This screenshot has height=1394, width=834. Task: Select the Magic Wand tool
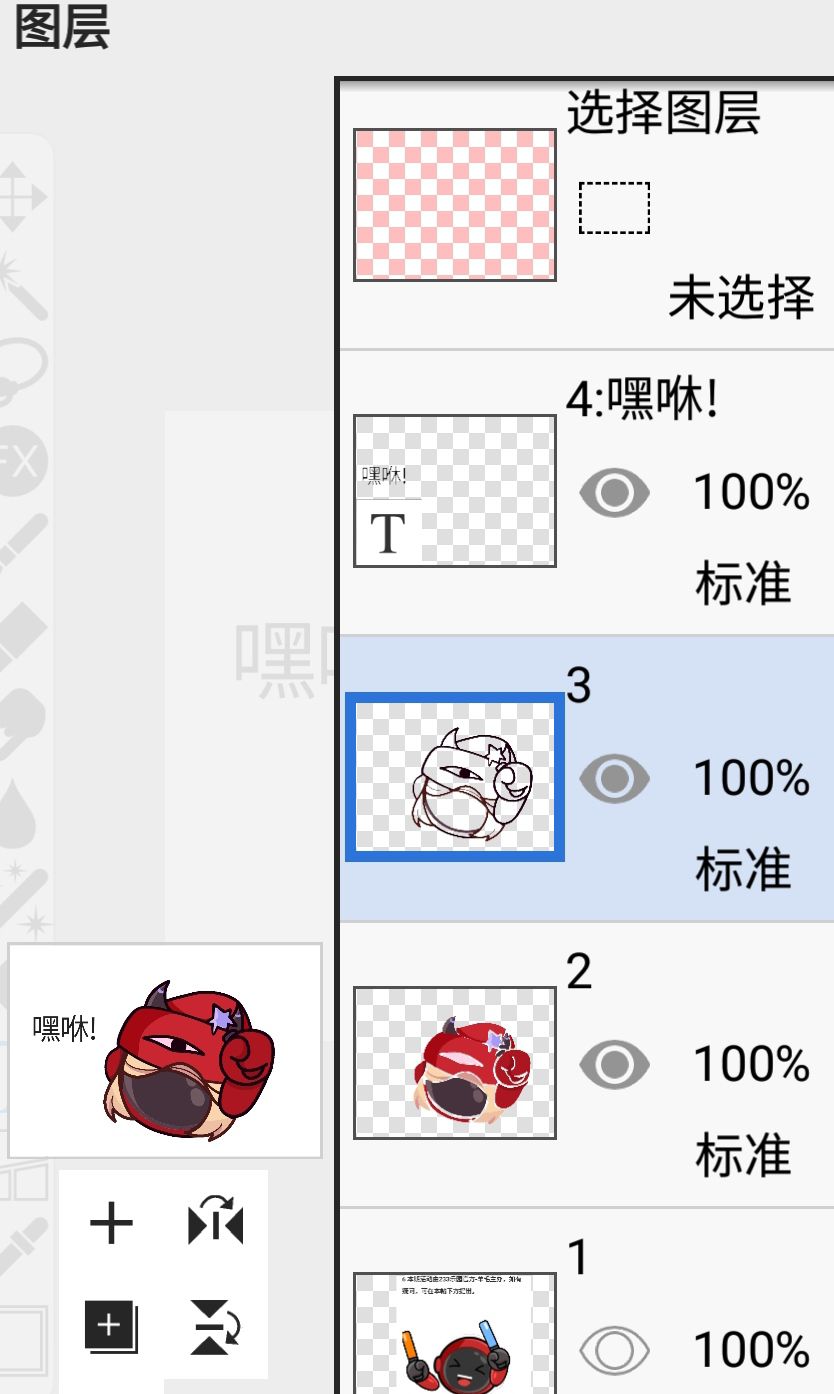22,285
